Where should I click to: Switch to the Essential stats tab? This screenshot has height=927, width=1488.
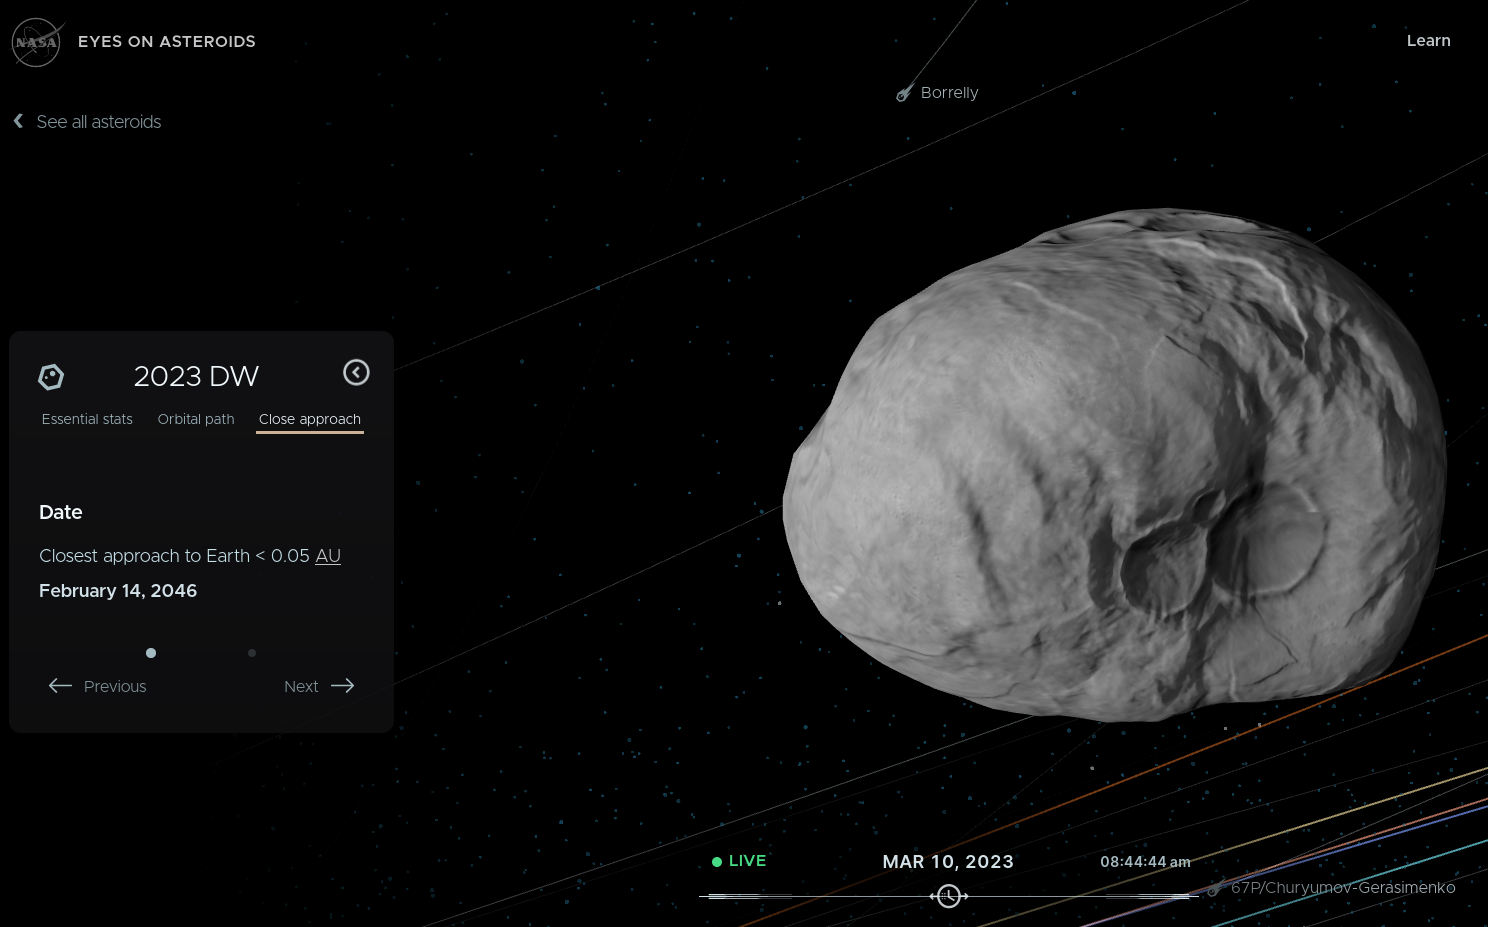(x=87, y=419)
